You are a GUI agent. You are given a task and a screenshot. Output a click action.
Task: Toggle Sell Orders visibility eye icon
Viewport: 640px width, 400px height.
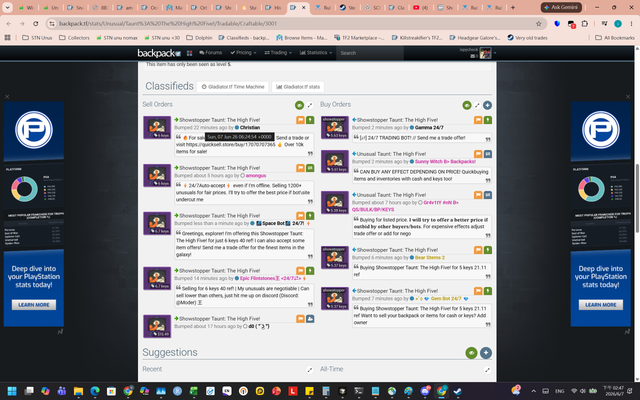(x=299, y=105)
